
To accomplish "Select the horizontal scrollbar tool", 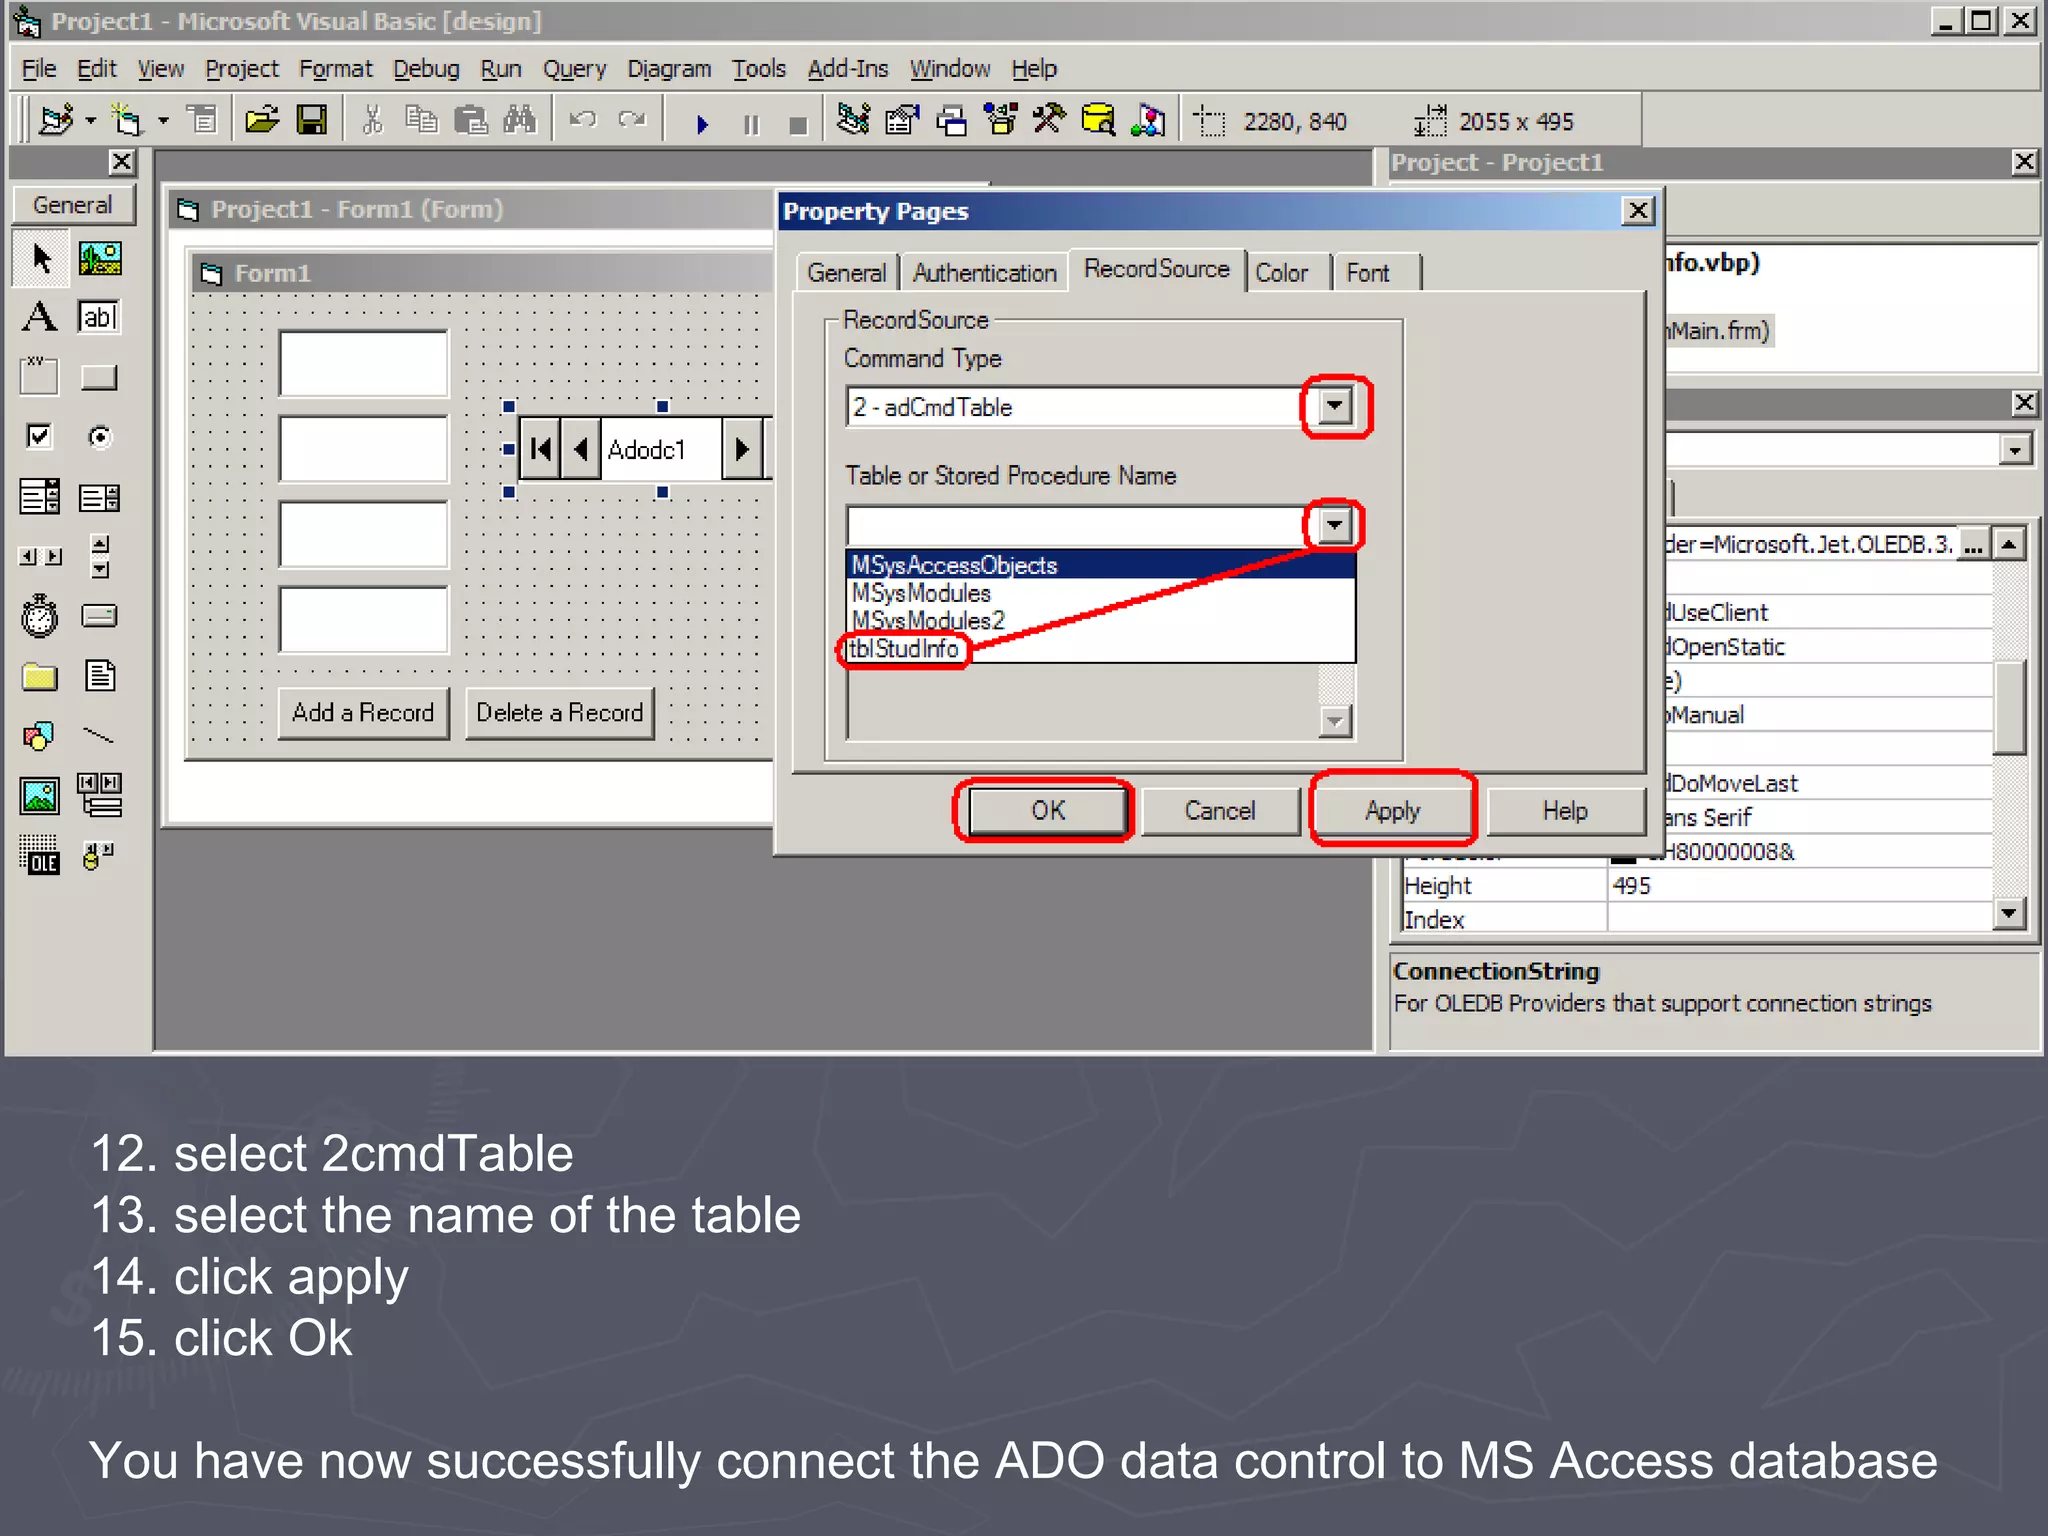I will pos(40,556).
